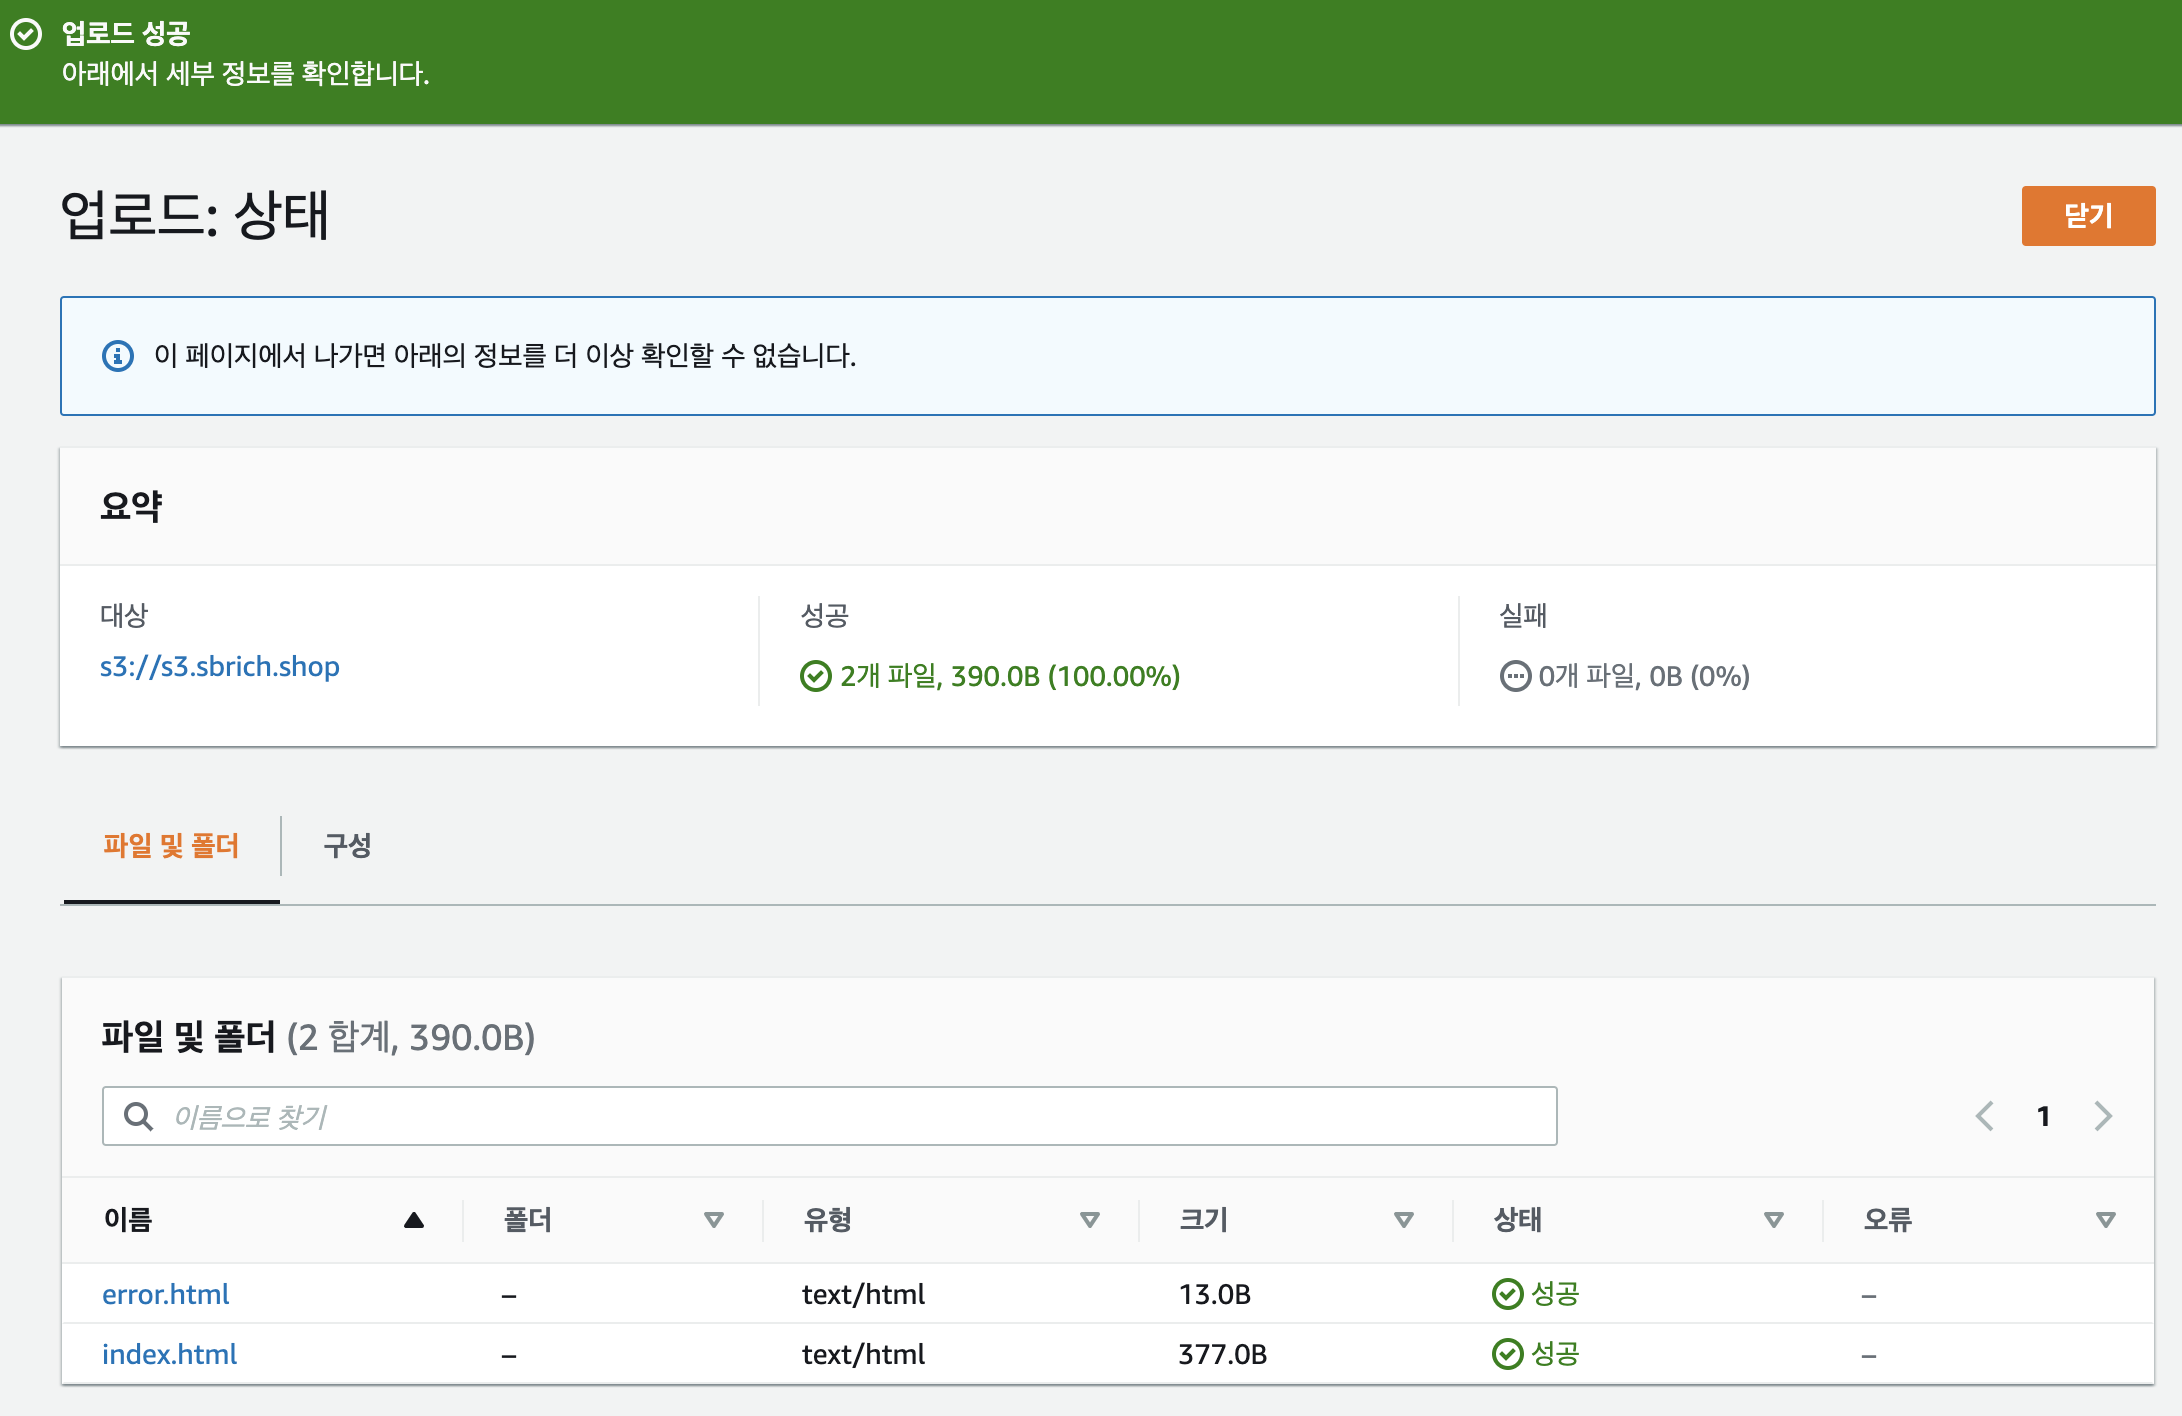This screenshot has width=2182, height=1416.
Task: Click the success icon in the error.html row
Action: tap(1507, 1294)
